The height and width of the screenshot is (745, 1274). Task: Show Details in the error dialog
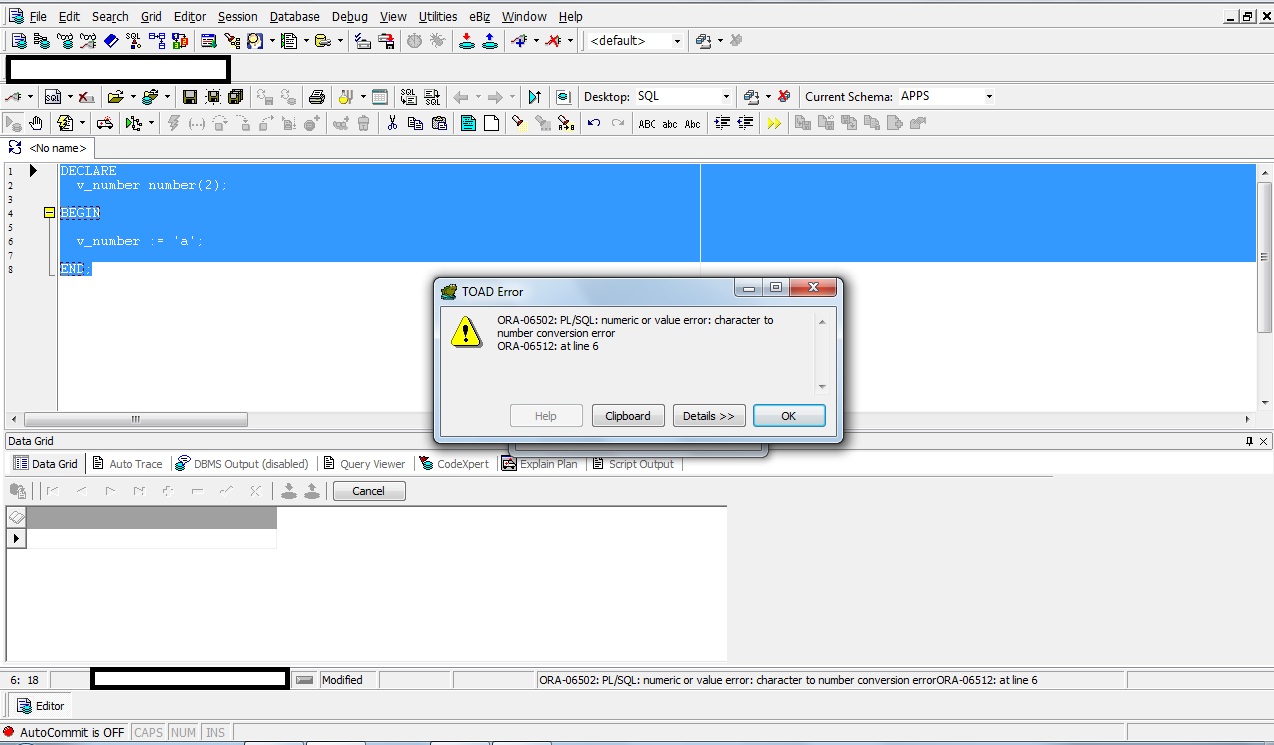(x=709, y=415)
